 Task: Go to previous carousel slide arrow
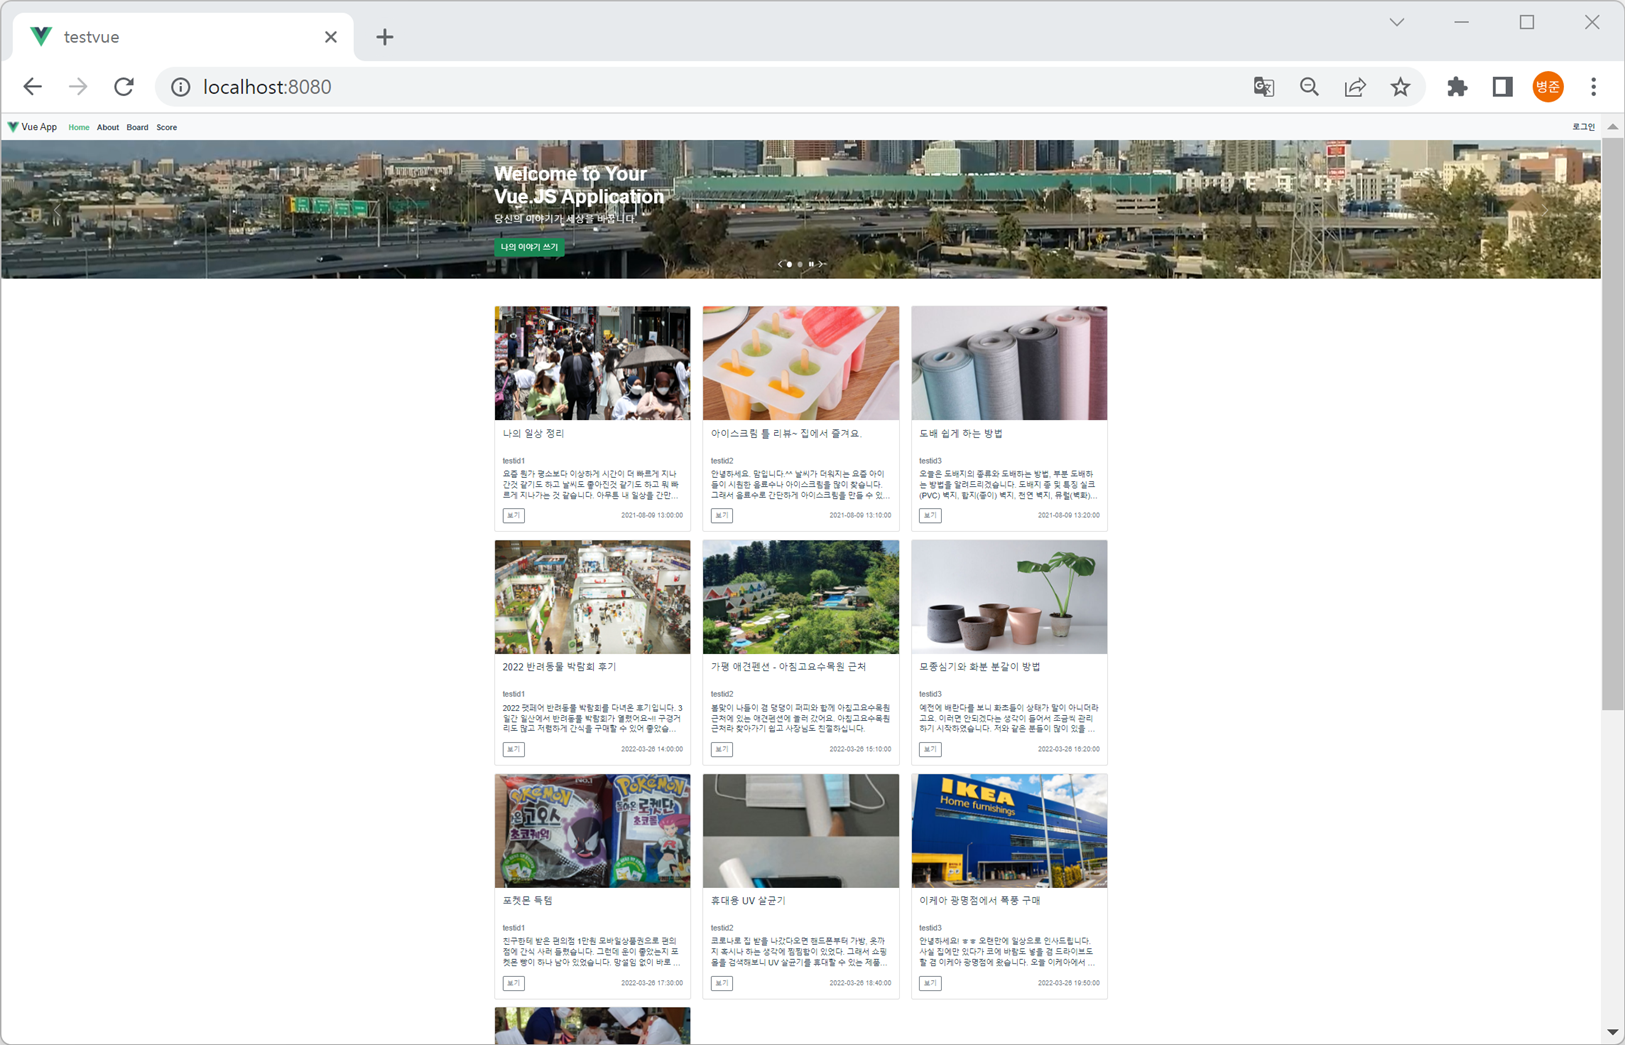(x=780, y=264)
